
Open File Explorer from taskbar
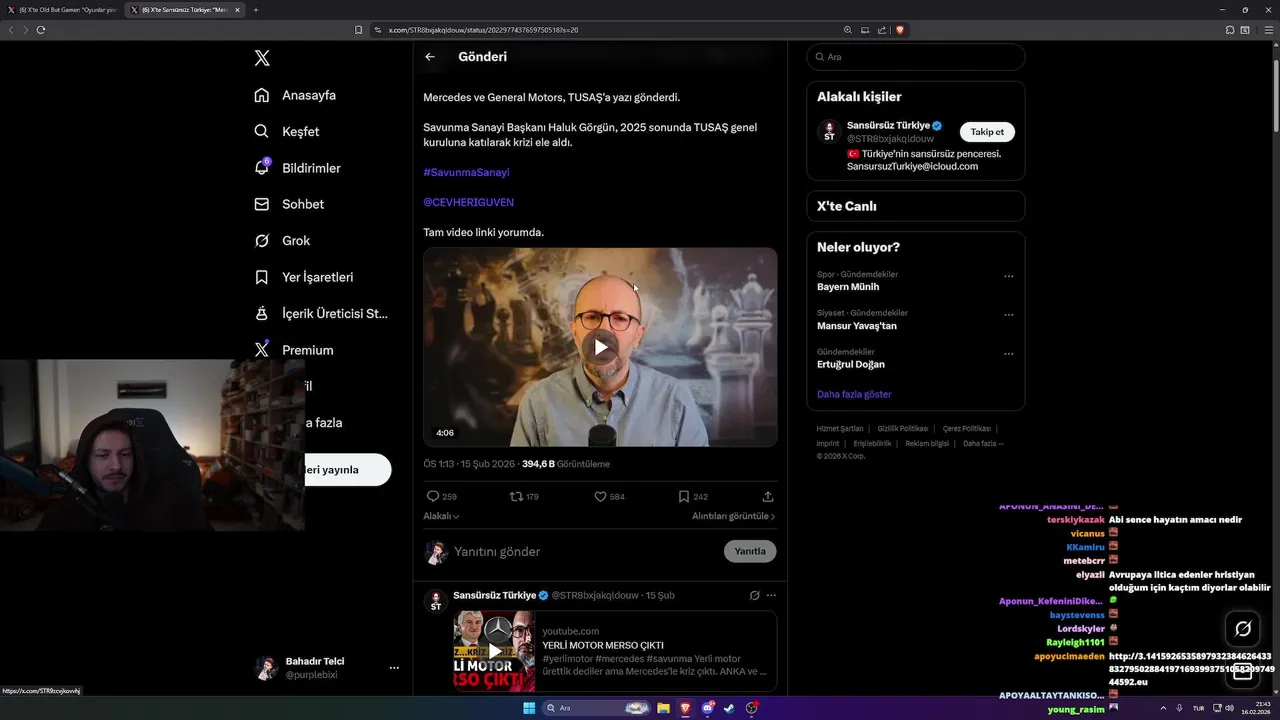click(x=662, y=708)
